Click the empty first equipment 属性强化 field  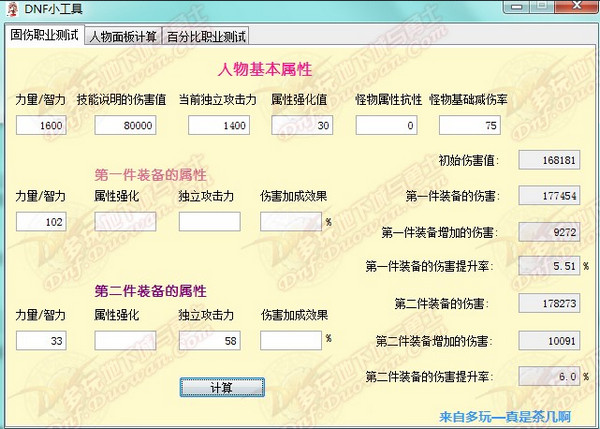(x=126, y=222)
